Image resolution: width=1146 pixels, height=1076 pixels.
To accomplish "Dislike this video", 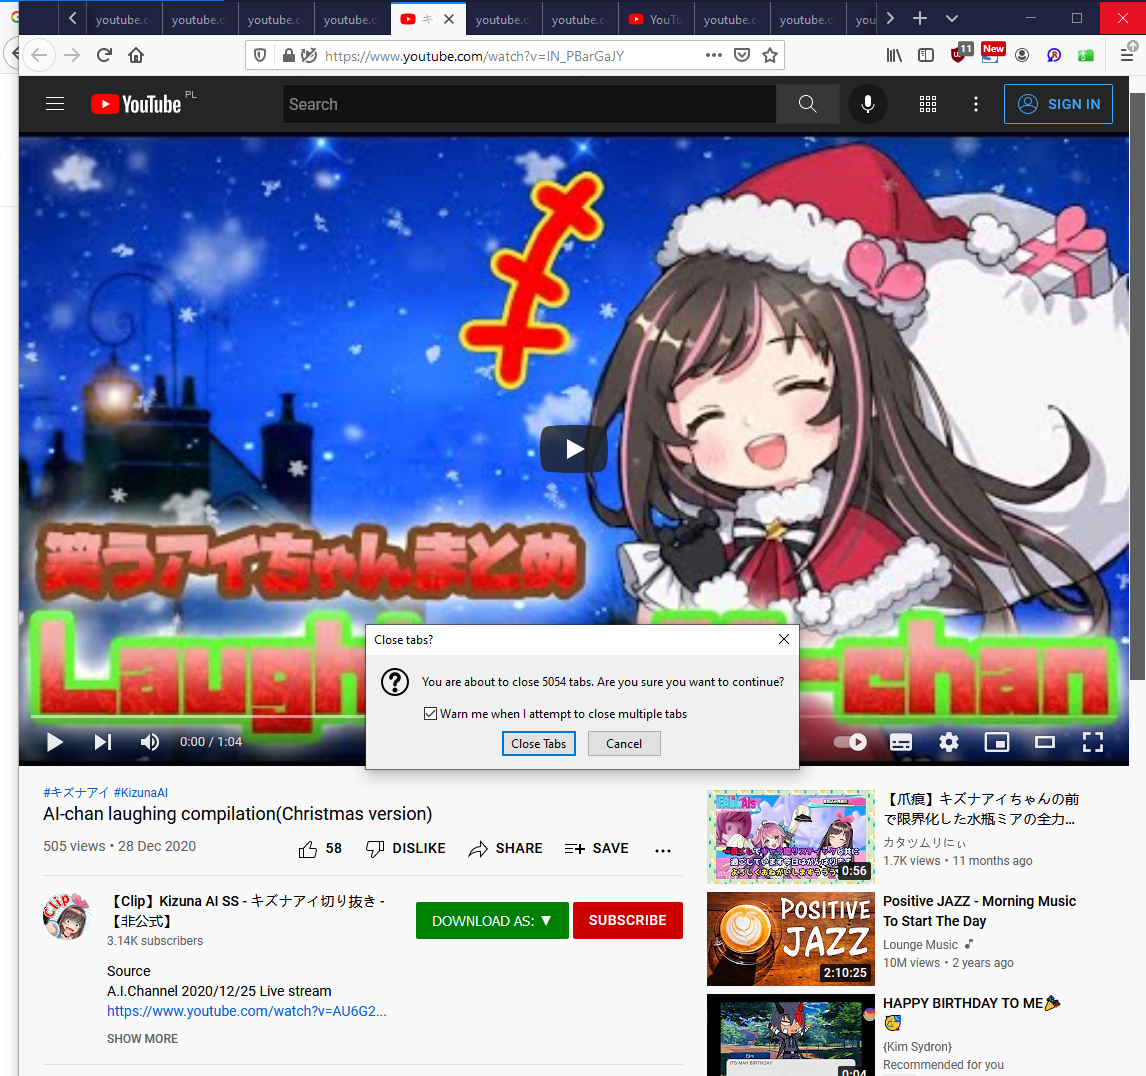I will point(406,849).
